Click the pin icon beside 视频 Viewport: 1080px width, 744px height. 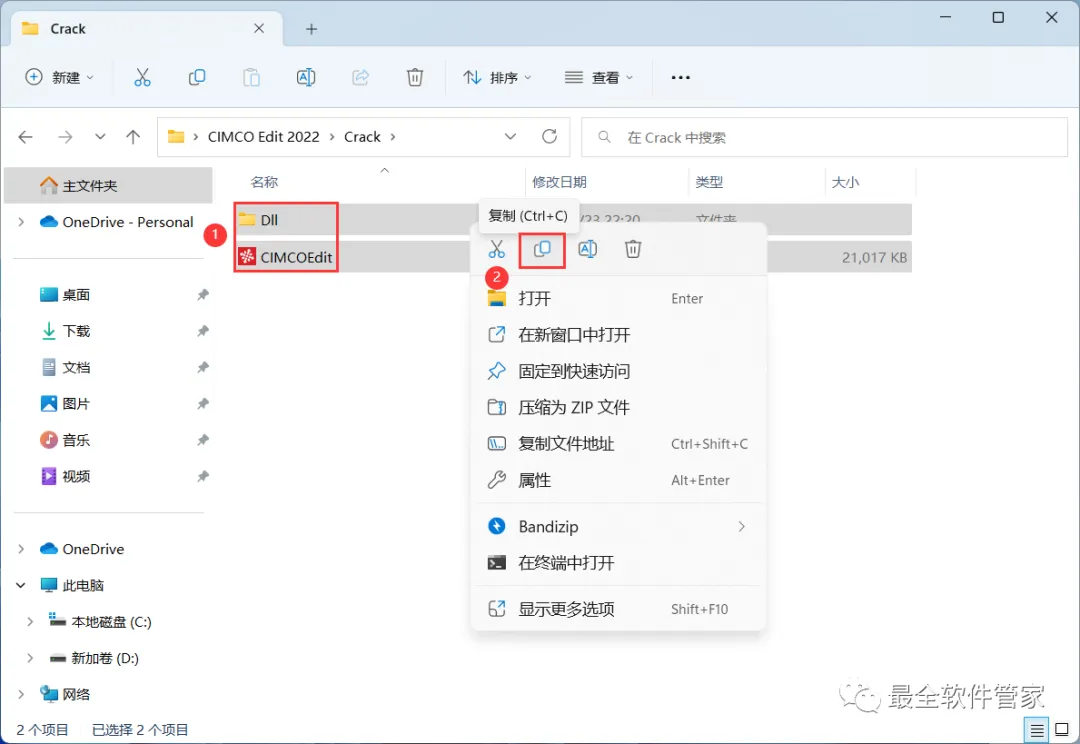point(202,476)
